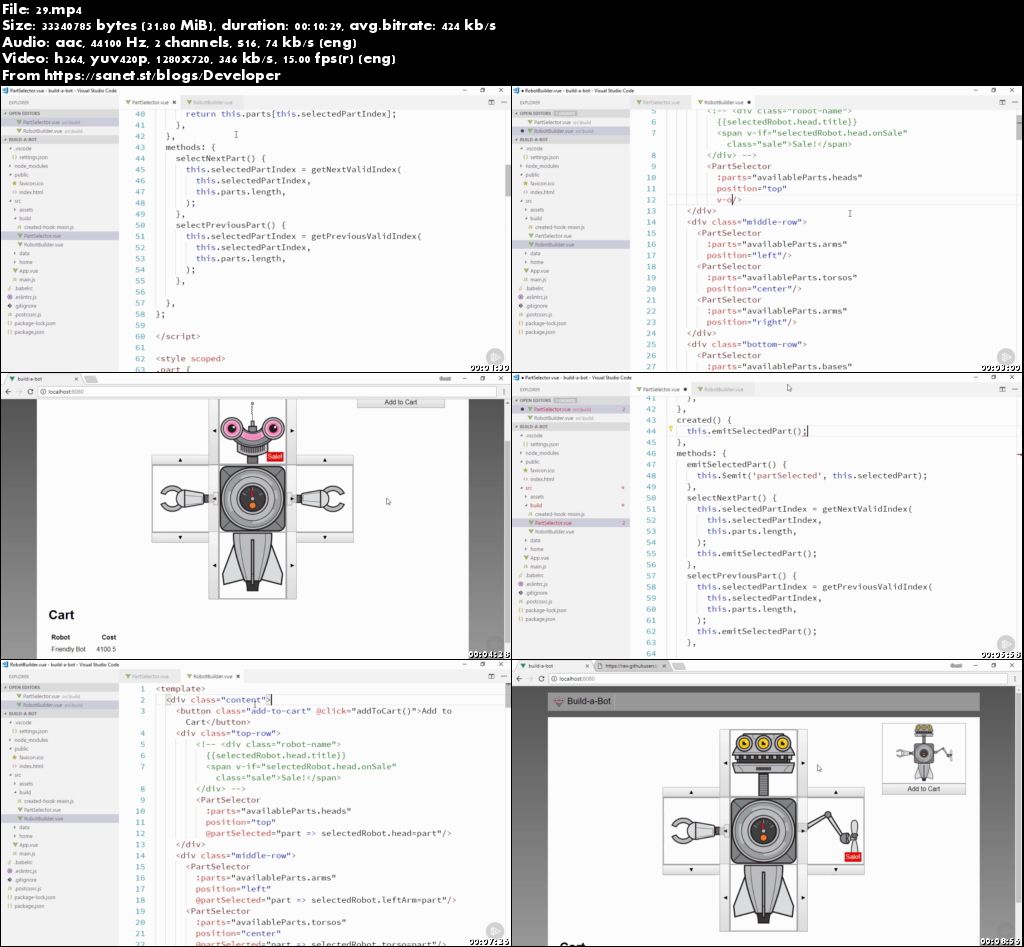Reload the page in pink-eyed robot browser frame
Viewport: 1024px width, 947px height.
coord(30,392)
